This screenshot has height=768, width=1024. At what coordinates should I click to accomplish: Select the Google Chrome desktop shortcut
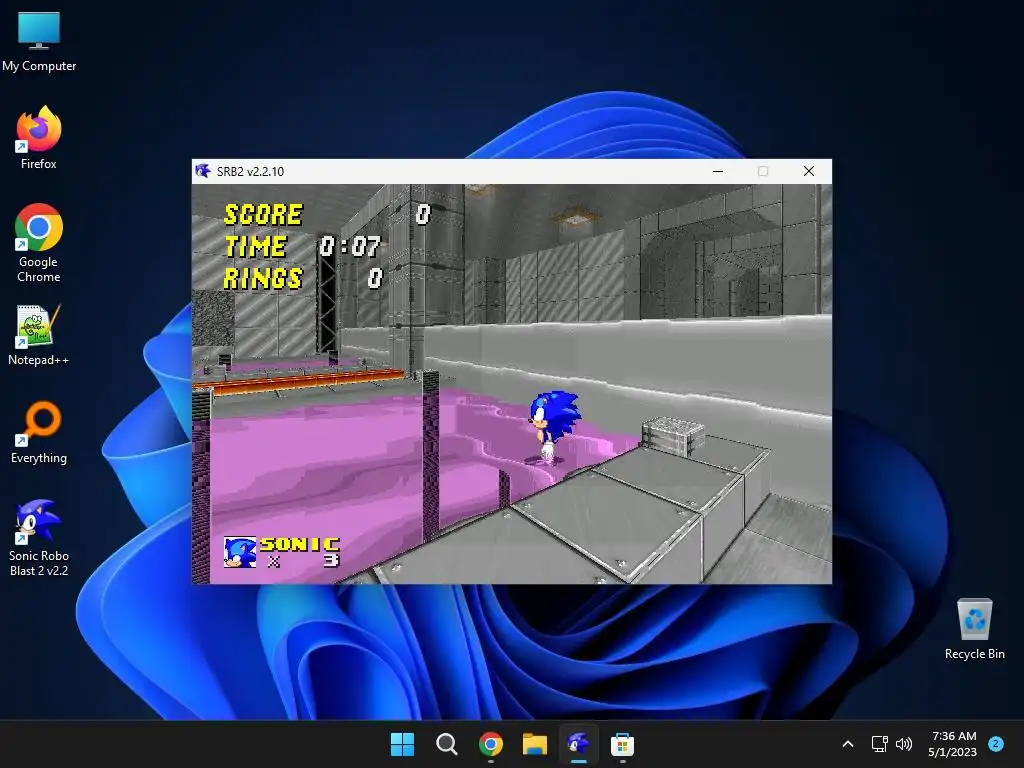(x=39, y=243)
